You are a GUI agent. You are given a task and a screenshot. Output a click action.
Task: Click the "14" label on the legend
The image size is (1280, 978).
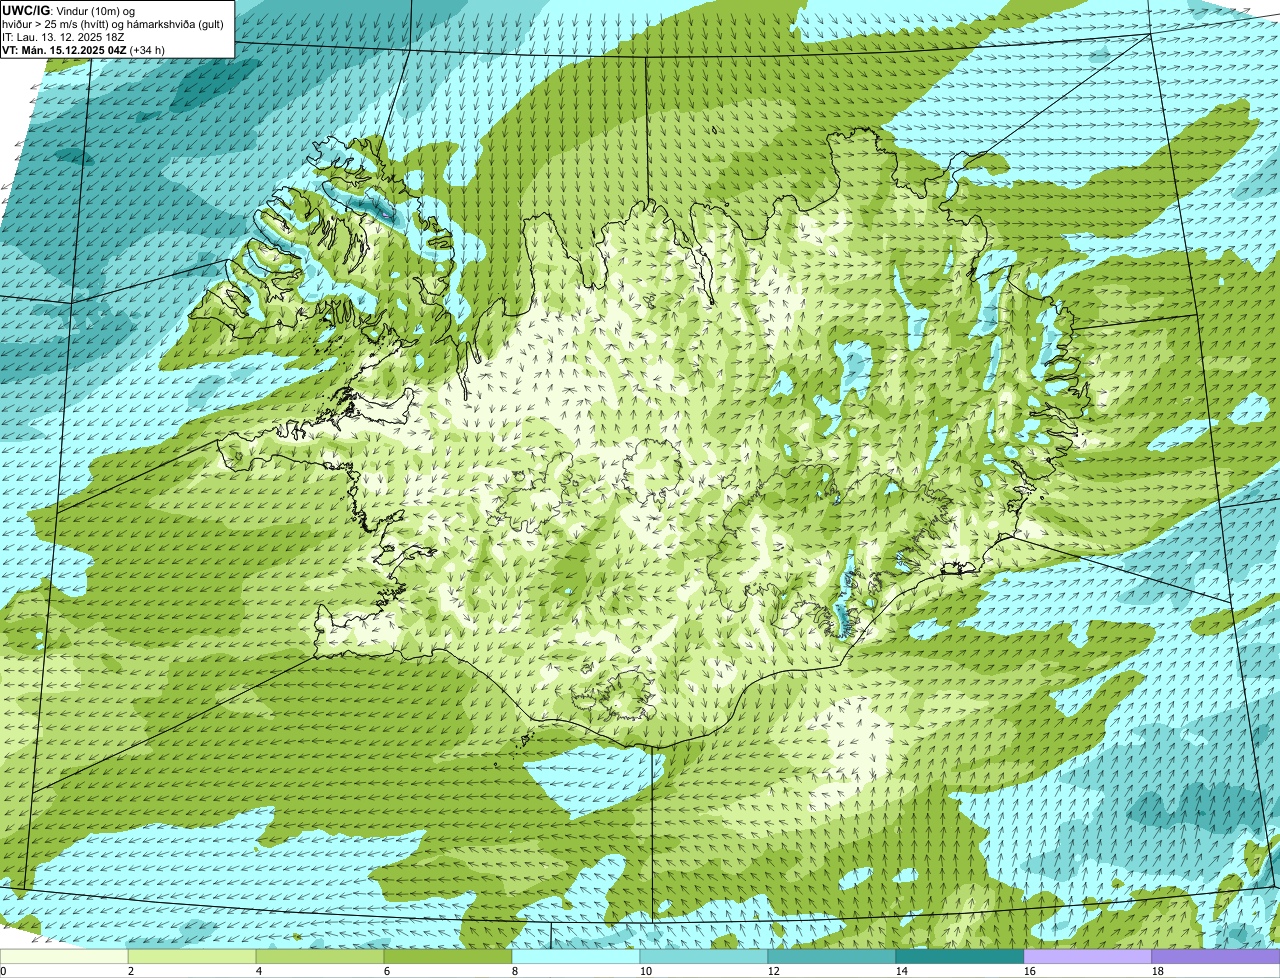[x=902, y=971]
